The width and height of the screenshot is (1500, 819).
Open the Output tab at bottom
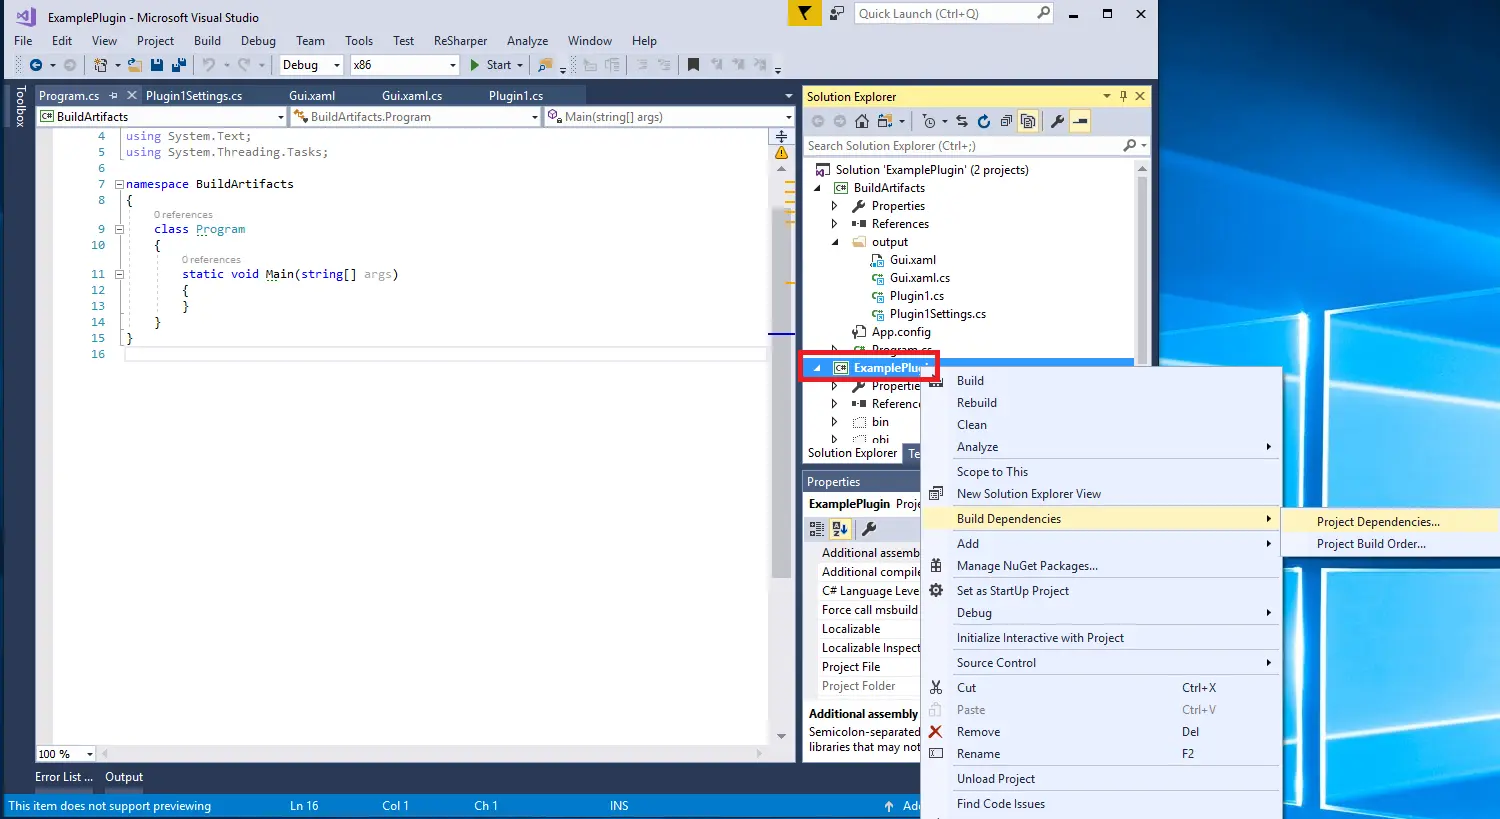pos(124,777)
